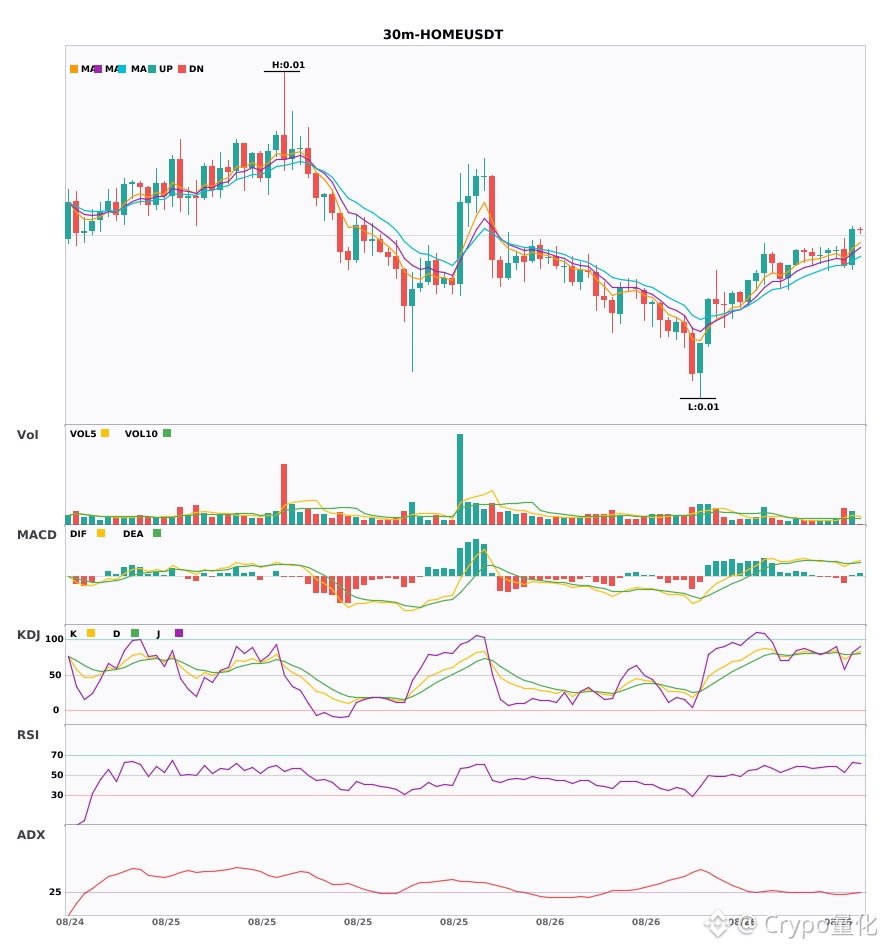885x950 pixels.
Task: Click the 08/24 date axis label
Action: coord(70,922)
